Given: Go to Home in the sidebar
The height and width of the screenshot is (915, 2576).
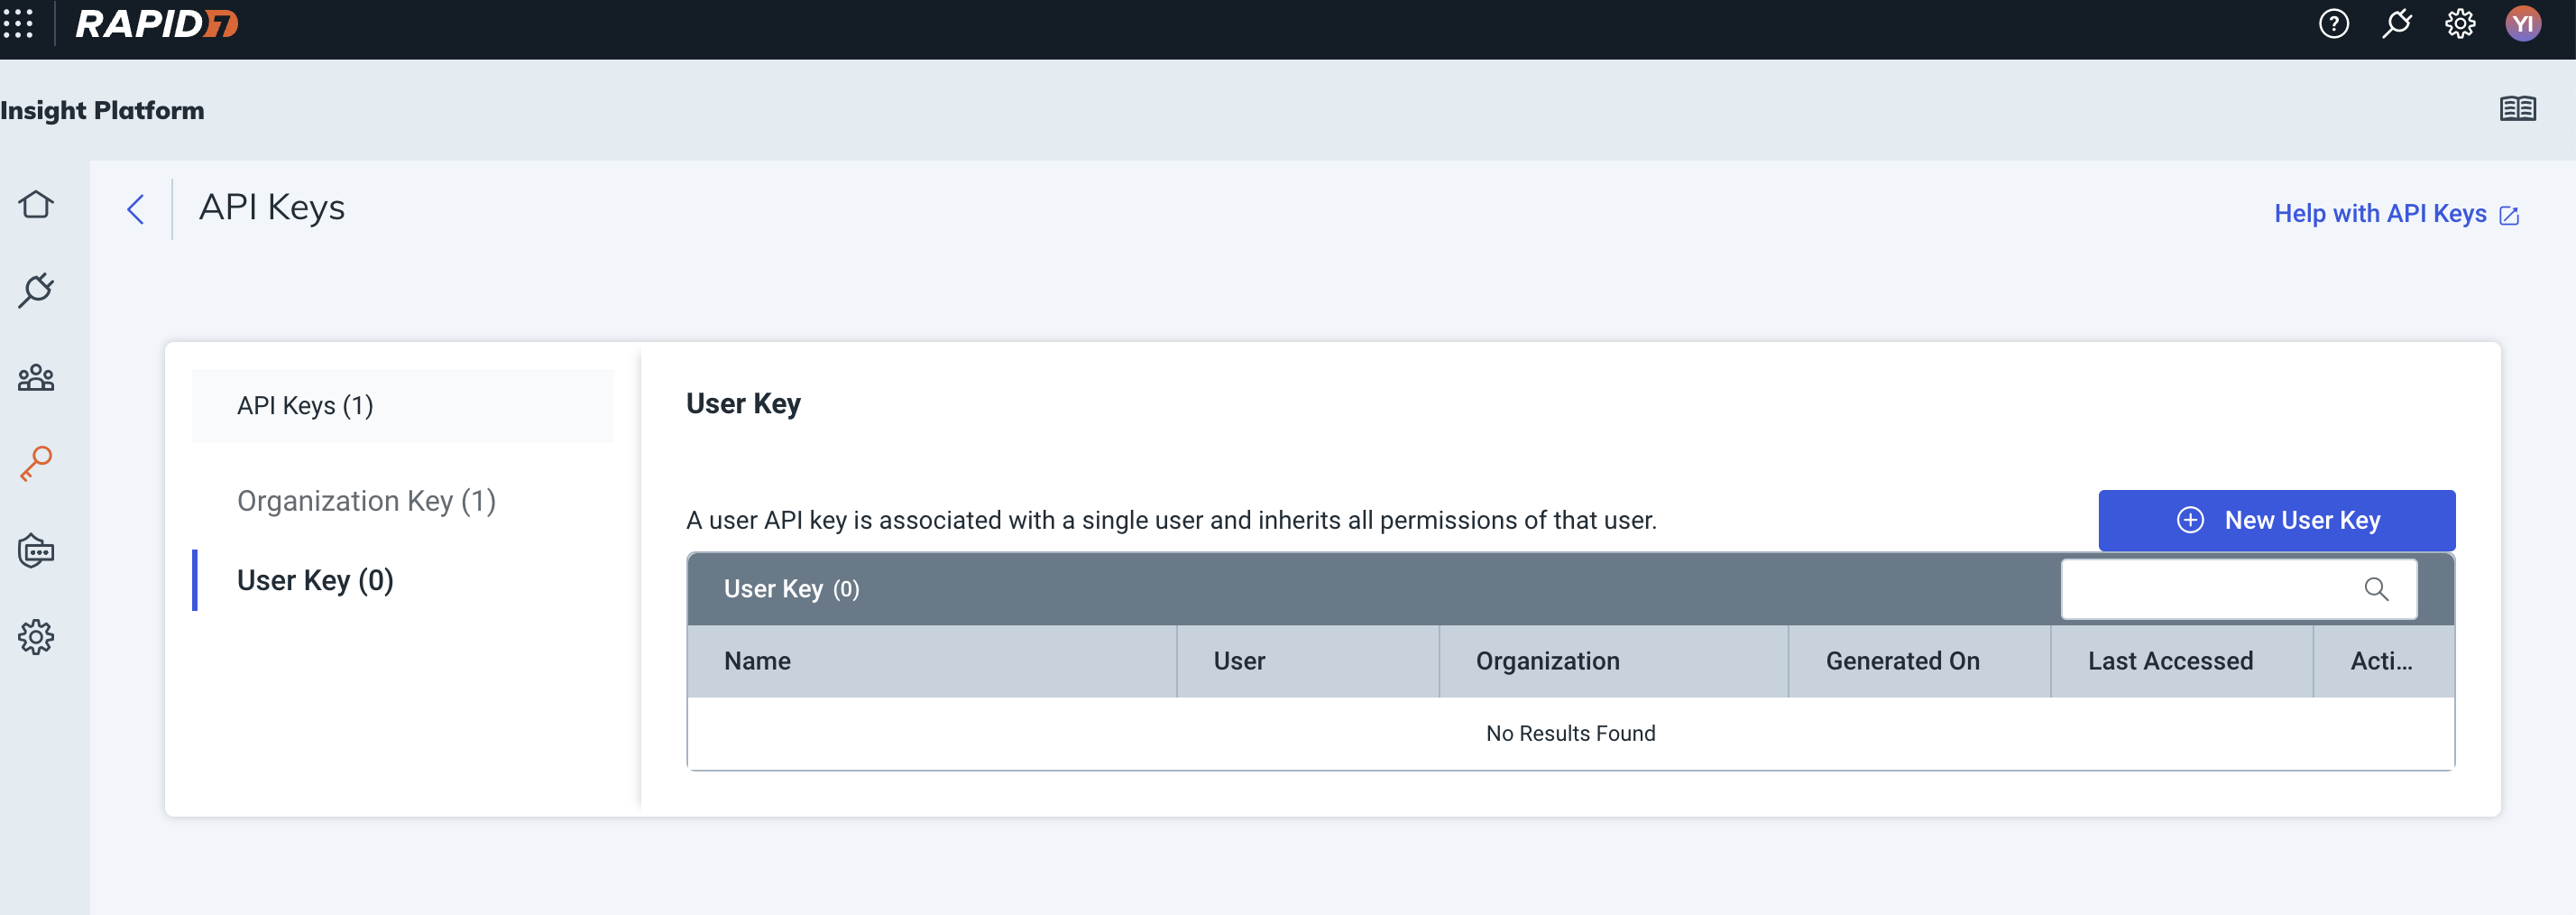Looking at the screenshot, I should click(x=36, y=205).
